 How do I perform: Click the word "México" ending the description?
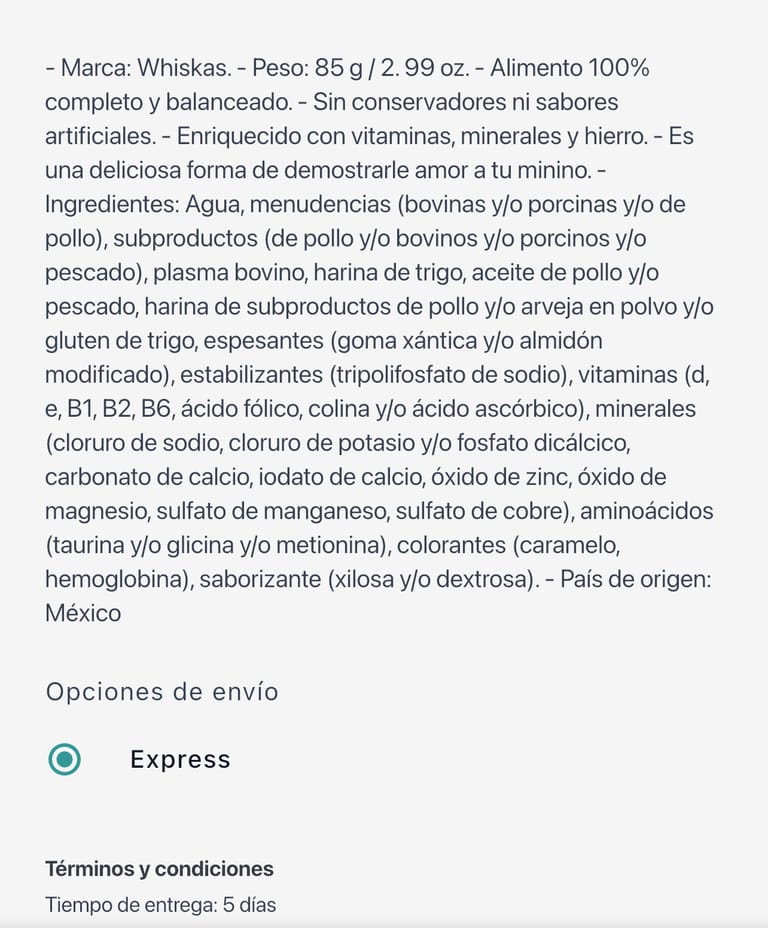(83, 612)
